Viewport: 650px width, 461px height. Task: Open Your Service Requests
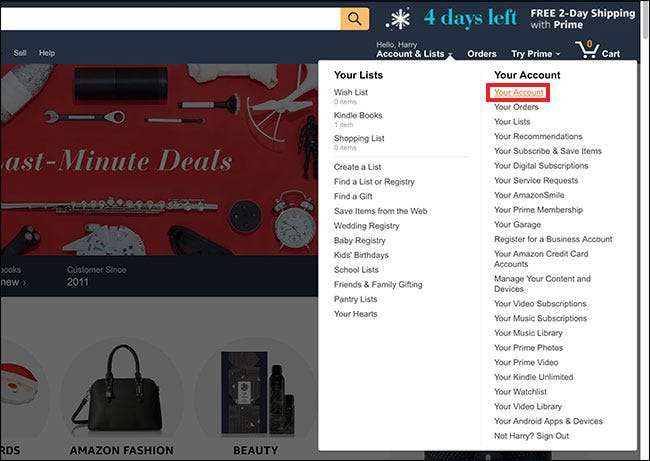536,180
